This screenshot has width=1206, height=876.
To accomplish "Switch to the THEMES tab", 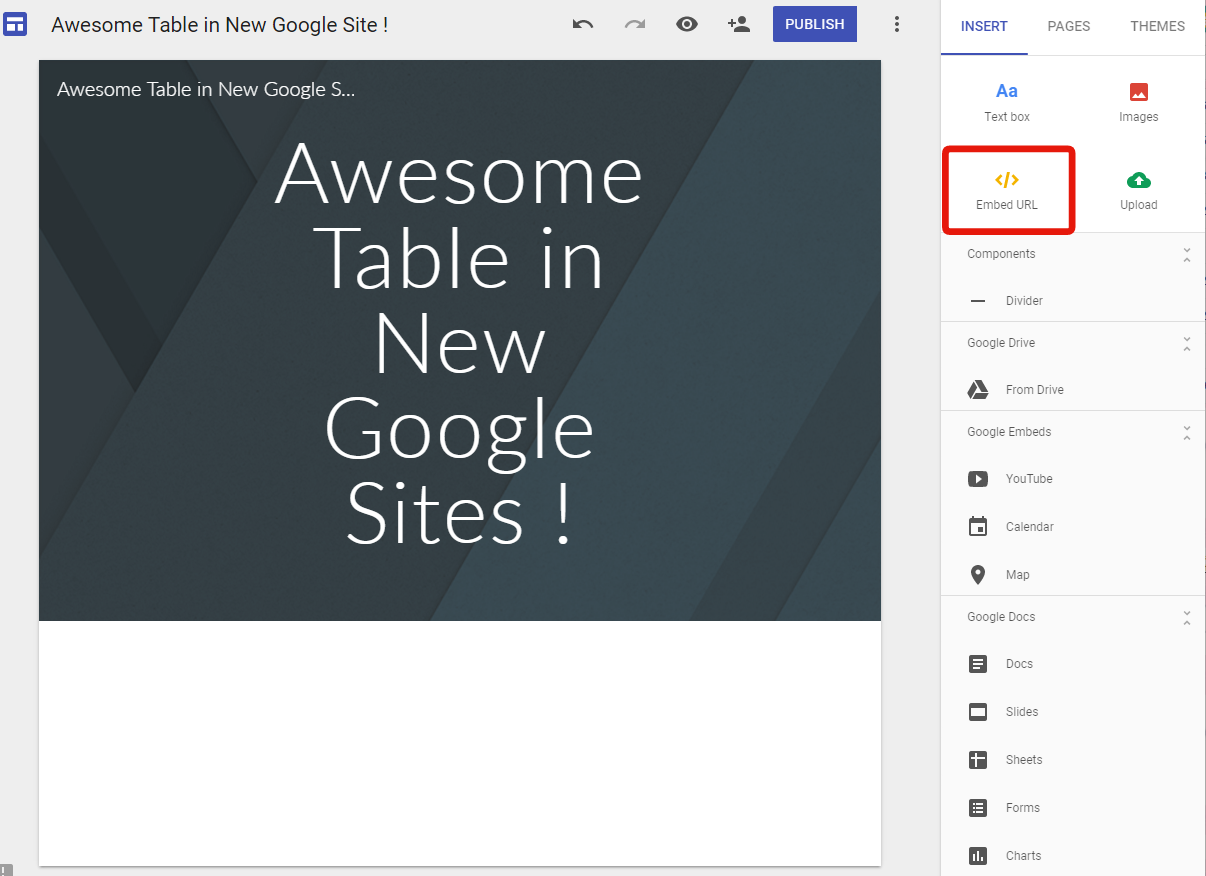I will (1158, 27).
